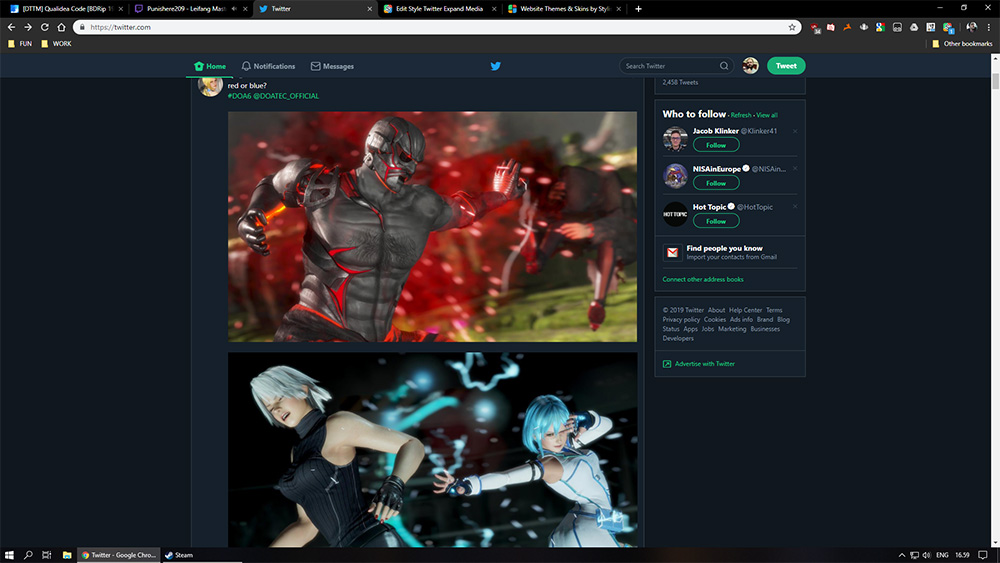Dismiss NISAinEurope suggestion
Image resolution: width=1000 pixels, height=563 pixels.
click(795, 169)
